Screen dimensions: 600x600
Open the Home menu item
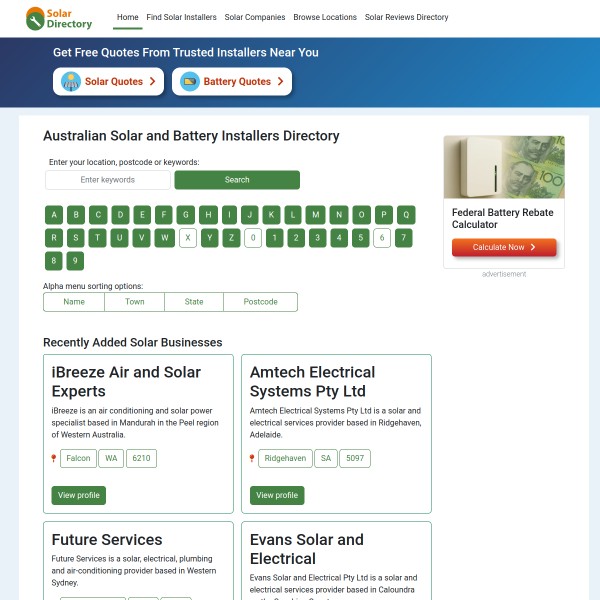(x=127, y=17)
